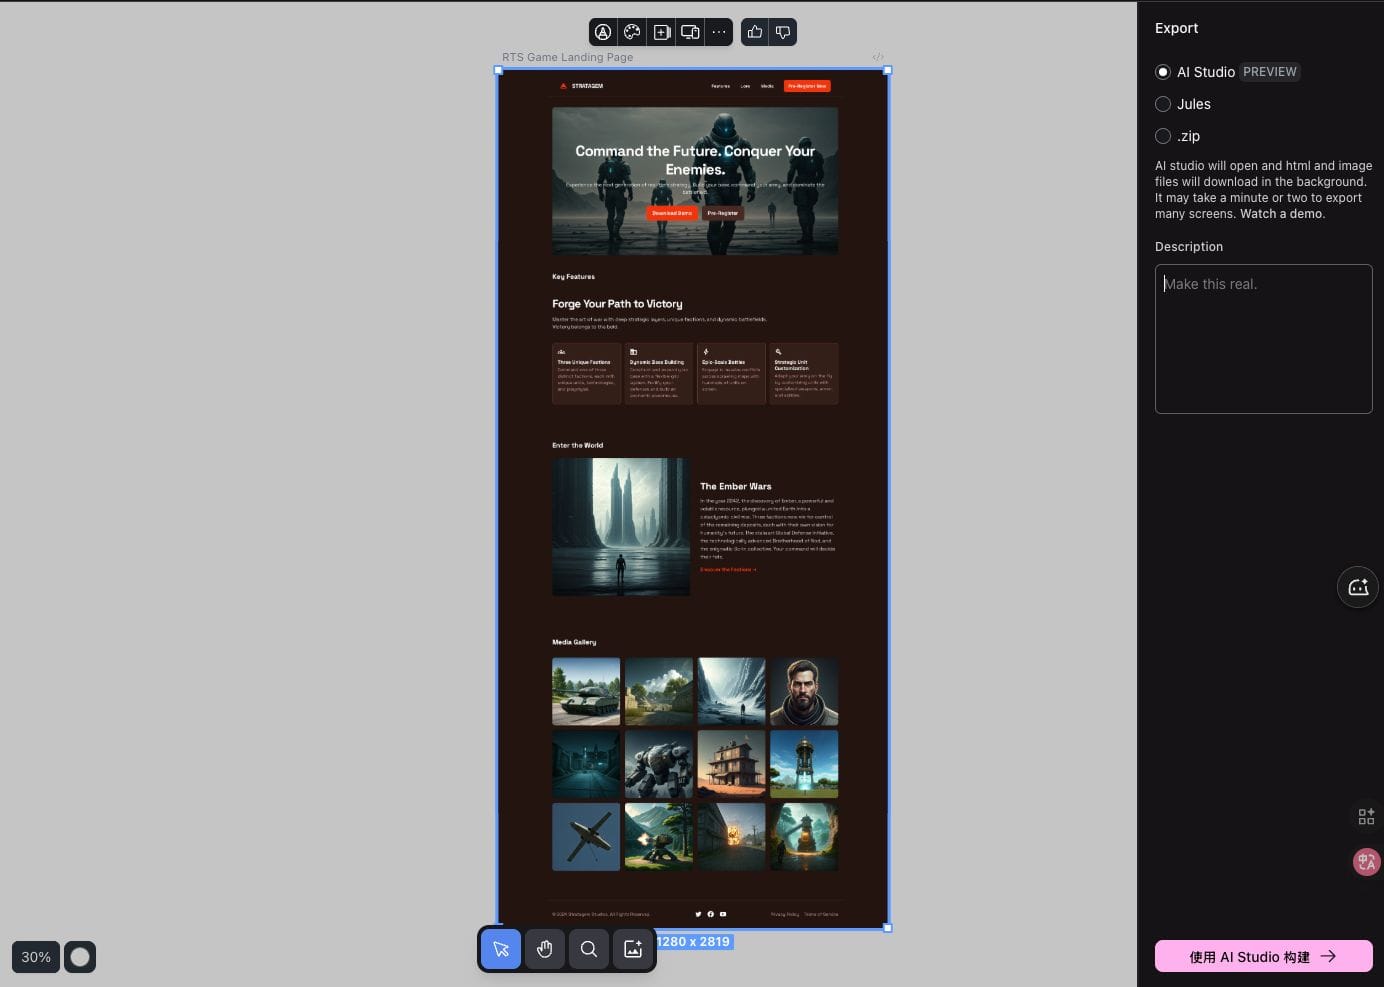Select the pointer selection tool
This screenshot has width=1384, height=987.
tap(501, 949)
